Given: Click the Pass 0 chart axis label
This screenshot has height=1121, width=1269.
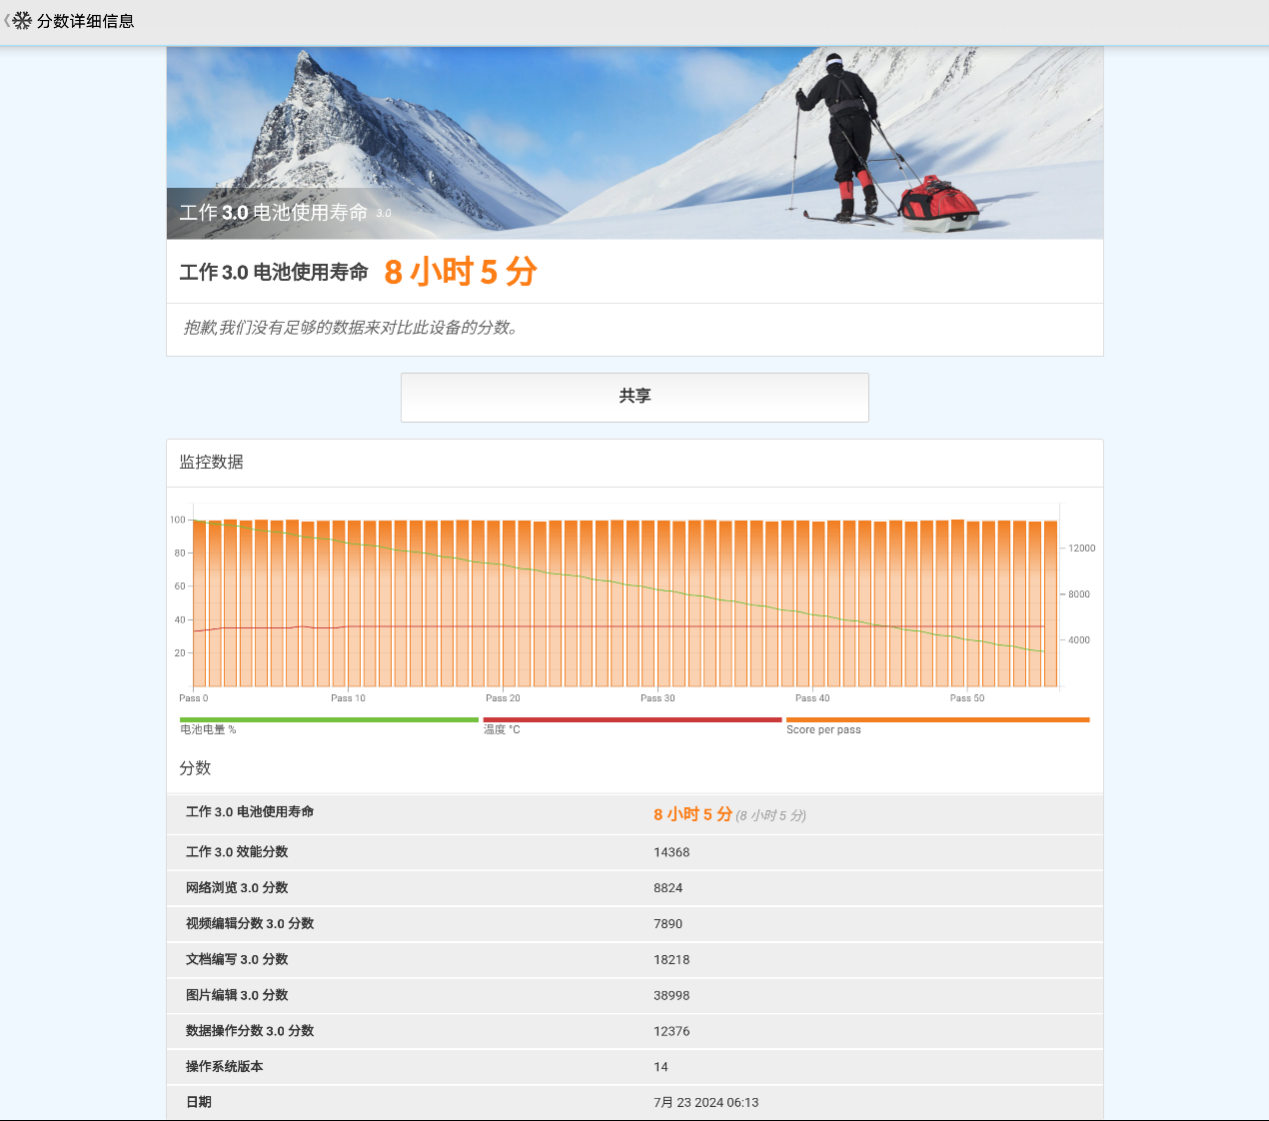Looking at the screenshot, I should click(x=194, y=698).
